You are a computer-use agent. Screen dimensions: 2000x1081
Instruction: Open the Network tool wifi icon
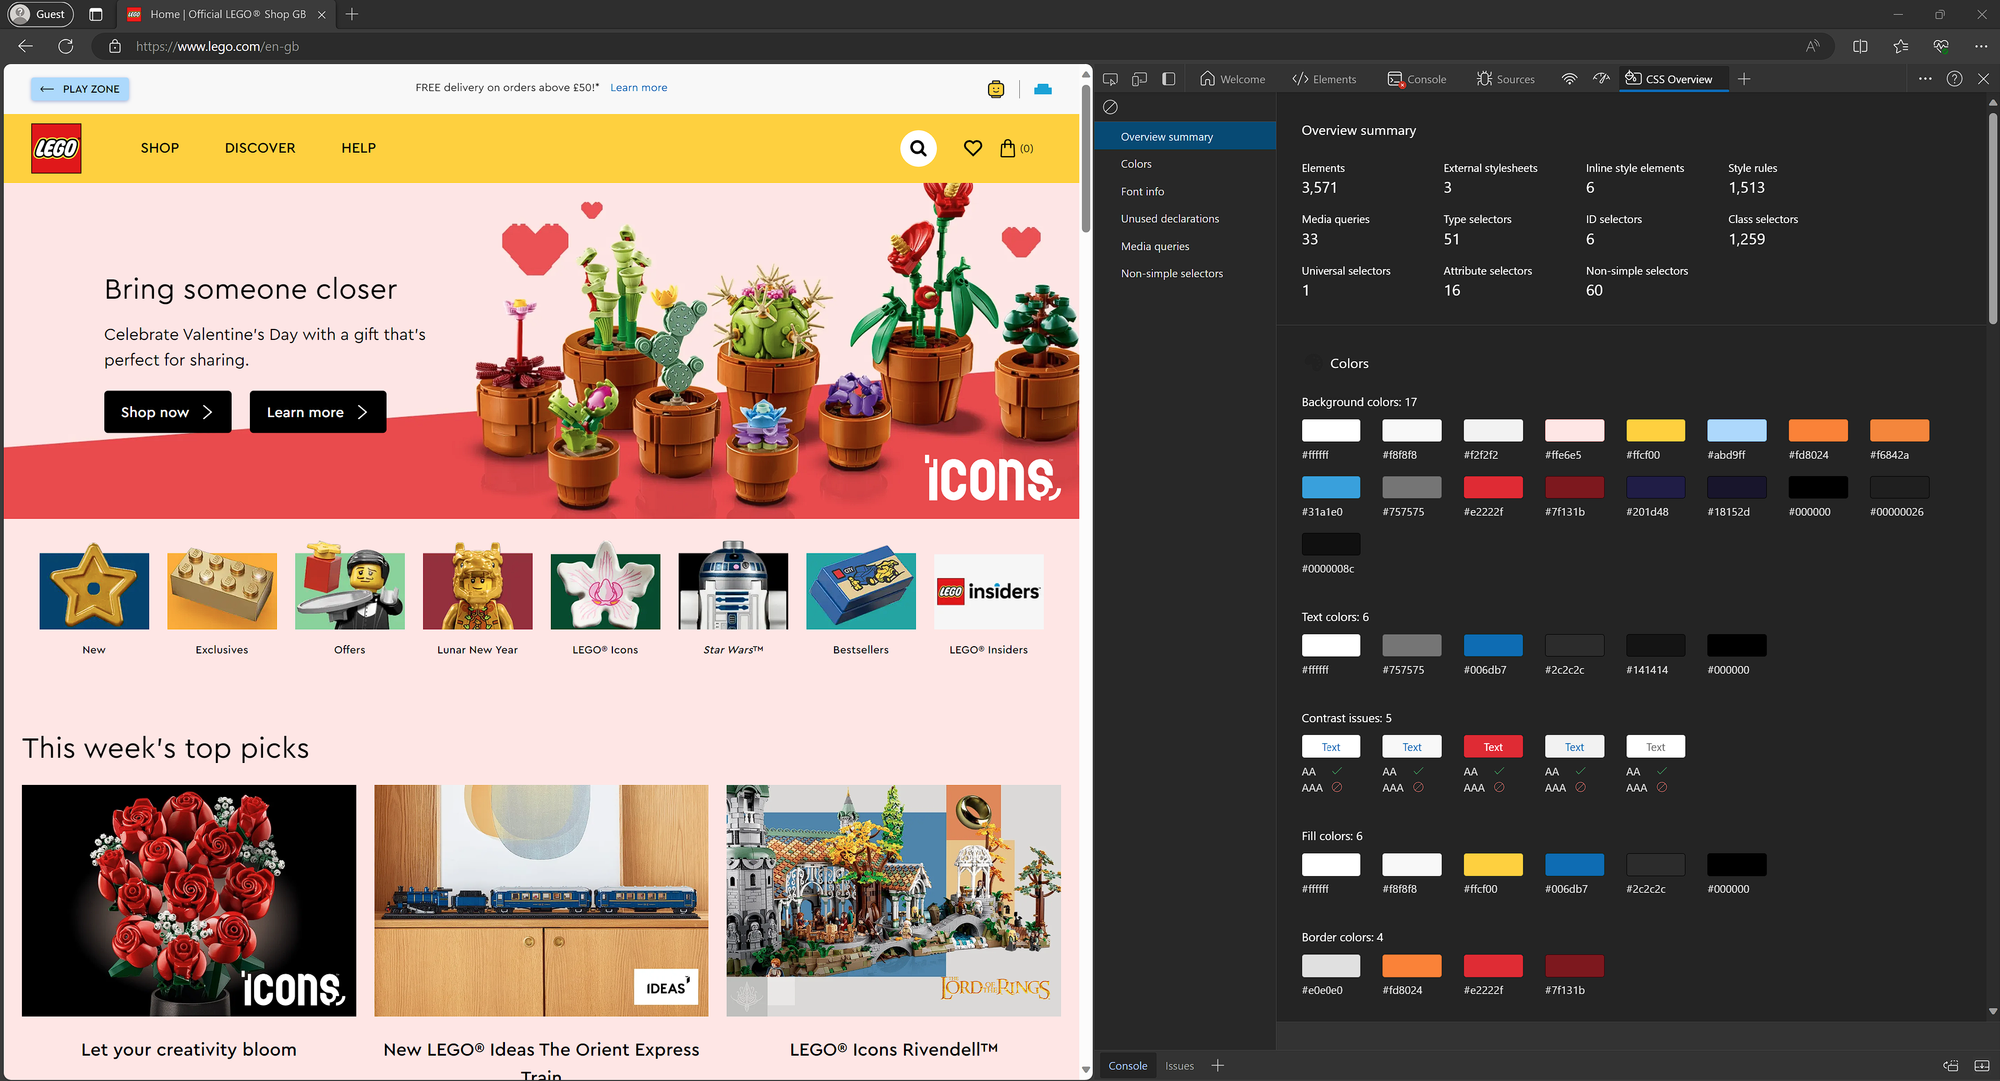click(x=1569, y=79)
